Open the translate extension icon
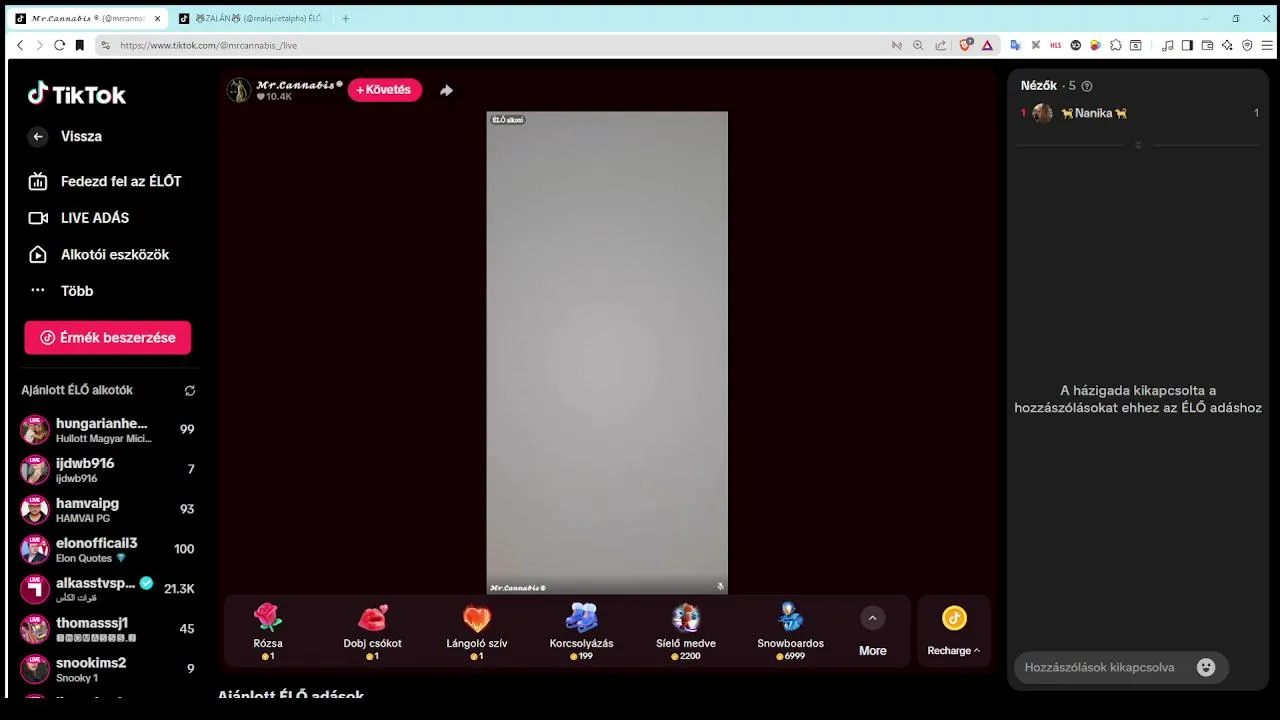 click(1015, 45)
